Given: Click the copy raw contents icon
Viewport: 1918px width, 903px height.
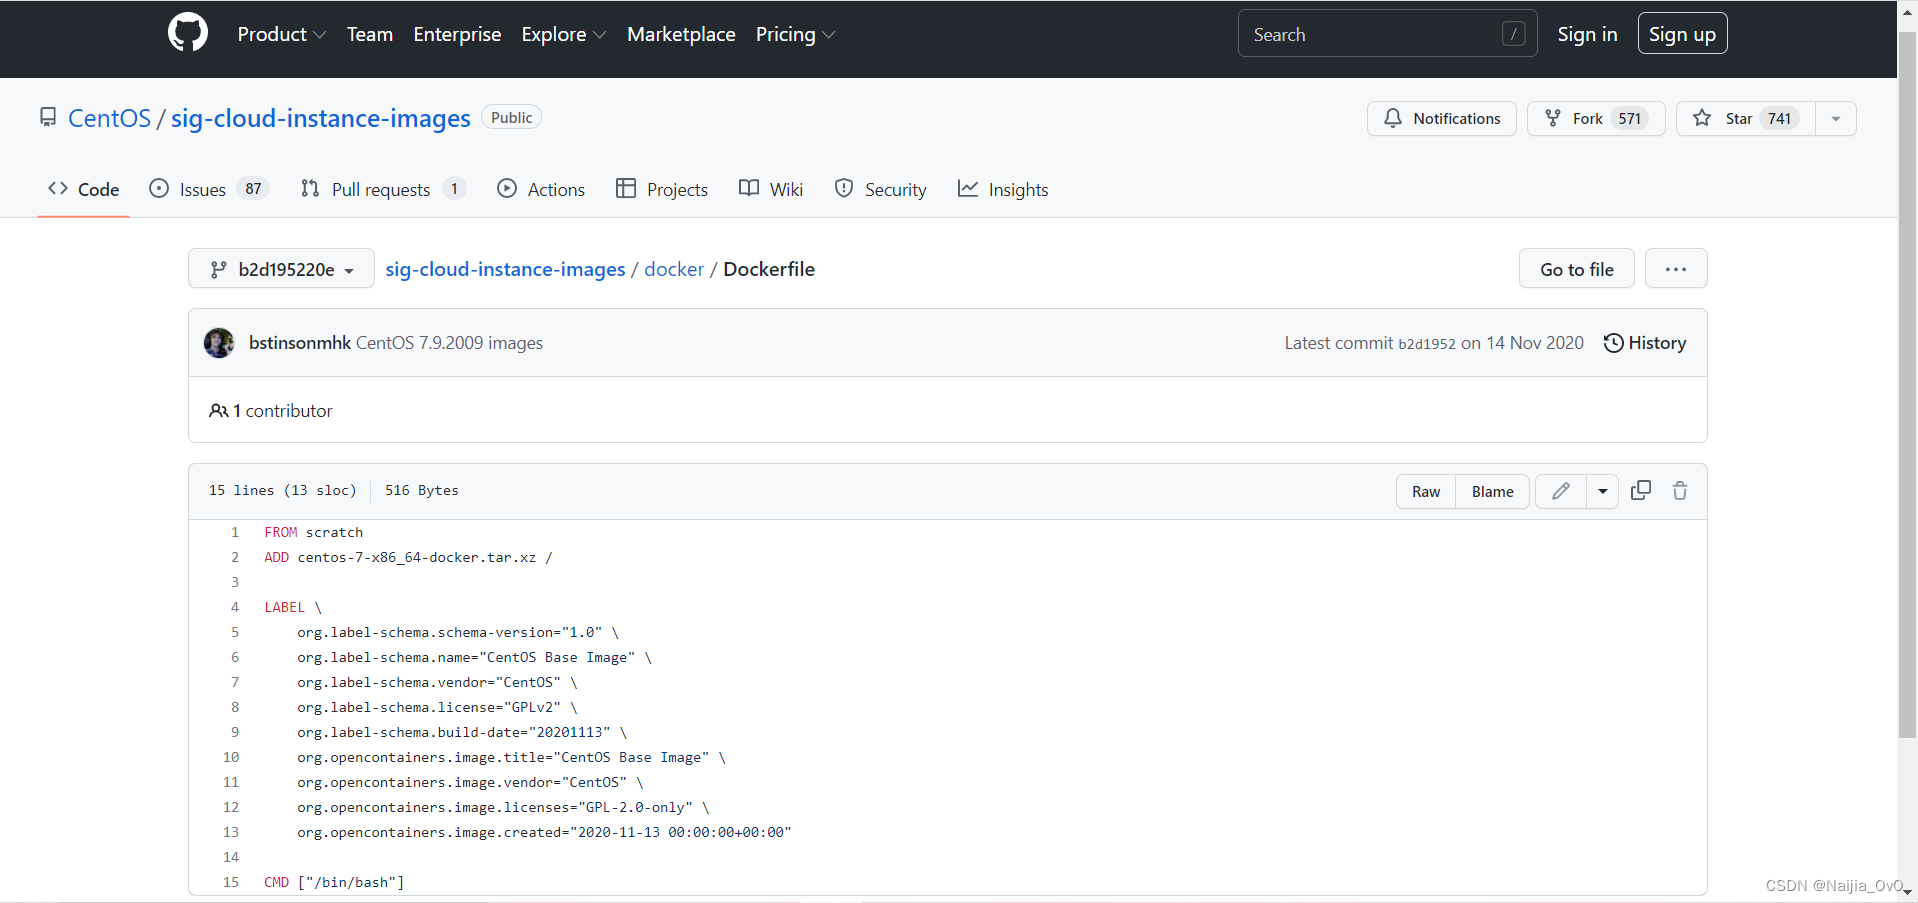Looking at the screenshot, I should (x=1641, y=491).
